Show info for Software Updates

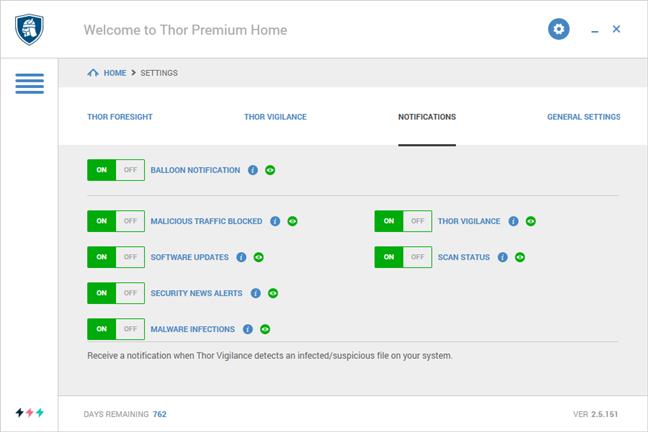tap(241, 257)
